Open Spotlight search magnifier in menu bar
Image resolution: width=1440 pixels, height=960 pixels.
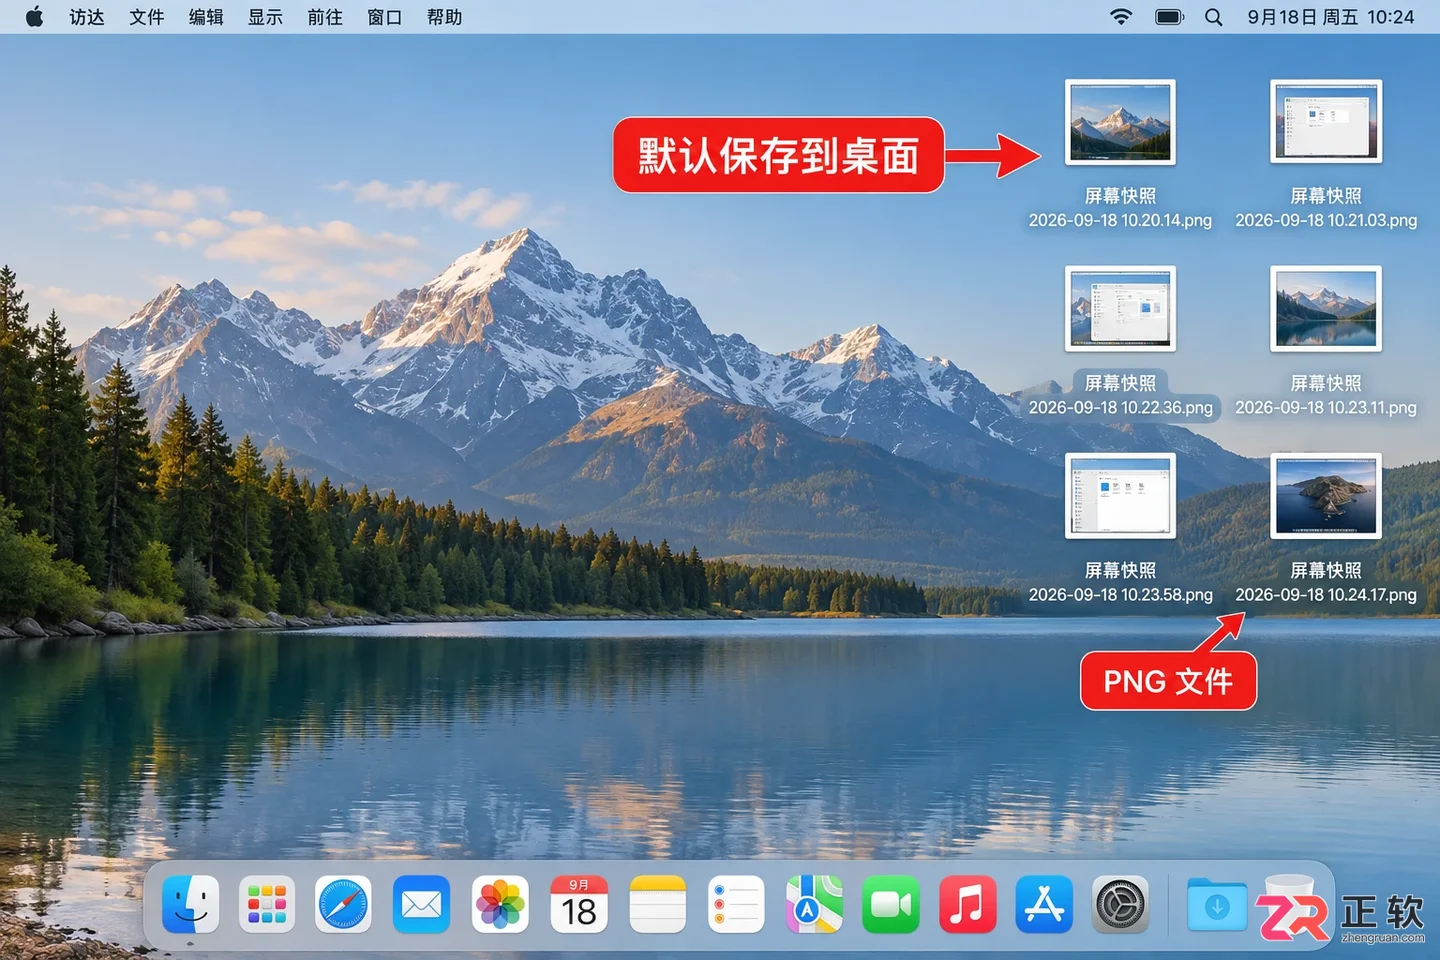(x=1213, y=17)
